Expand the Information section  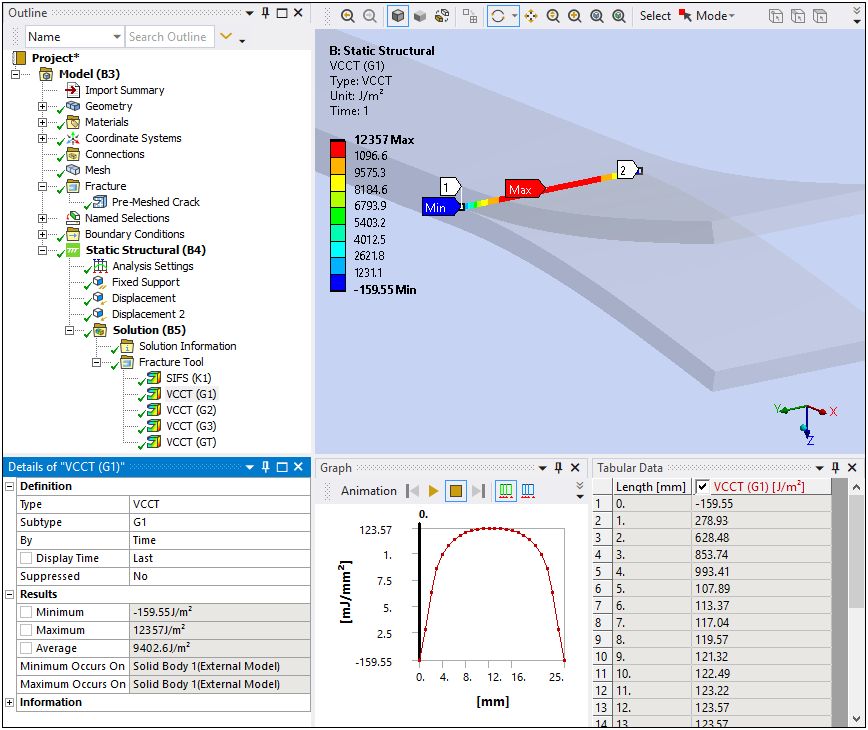coord(10,702)
